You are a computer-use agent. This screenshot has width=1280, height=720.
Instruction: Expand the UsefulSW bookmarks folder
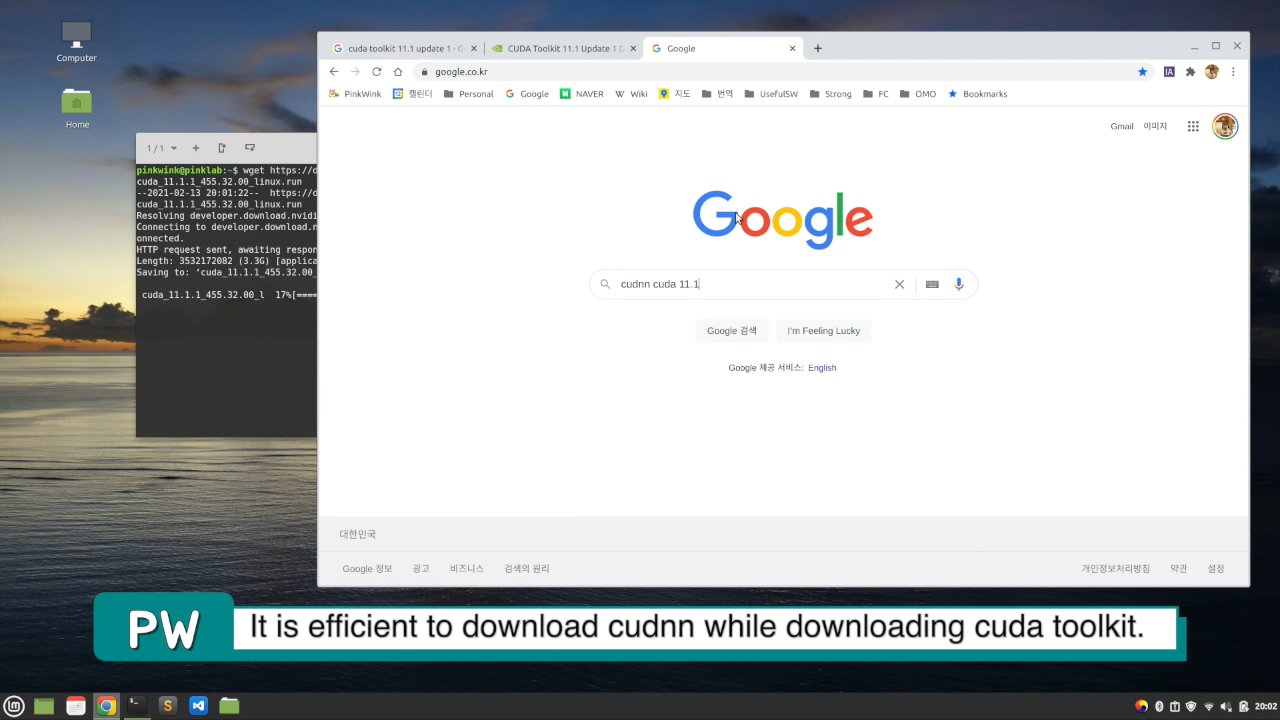click(771, 94)
